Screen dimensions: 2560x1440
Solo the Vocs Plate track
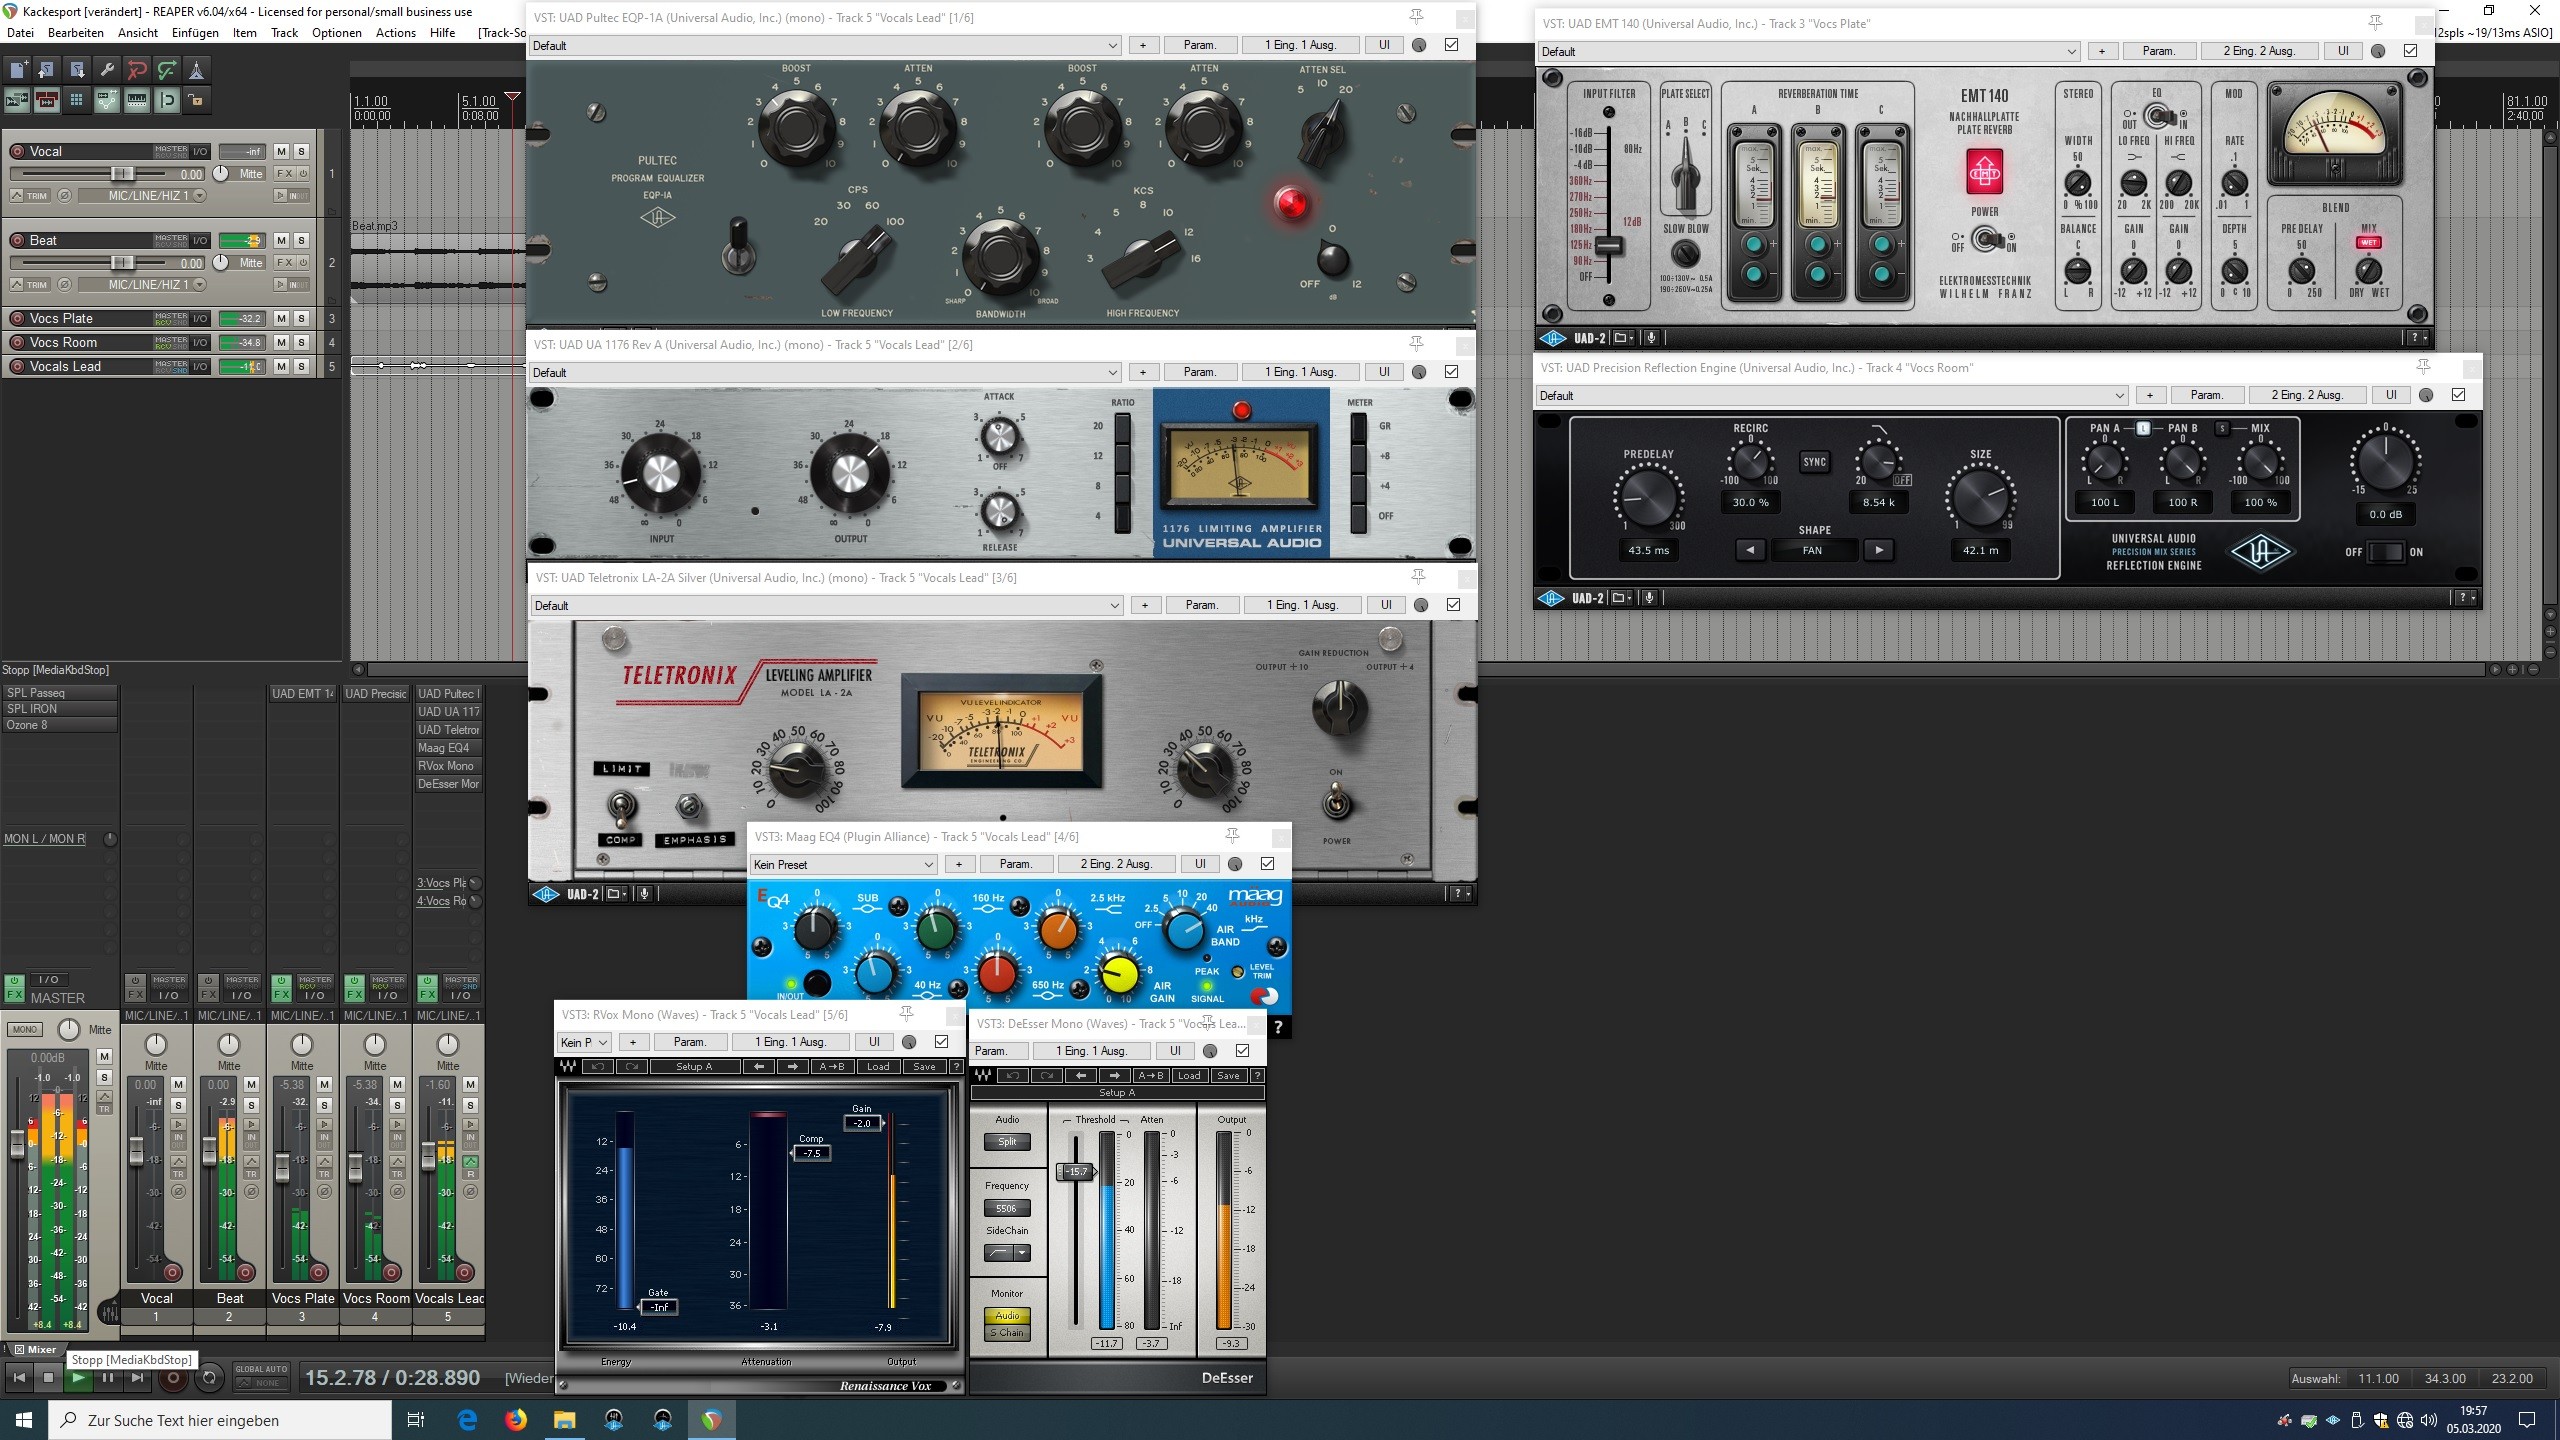(x=301, y=319)
